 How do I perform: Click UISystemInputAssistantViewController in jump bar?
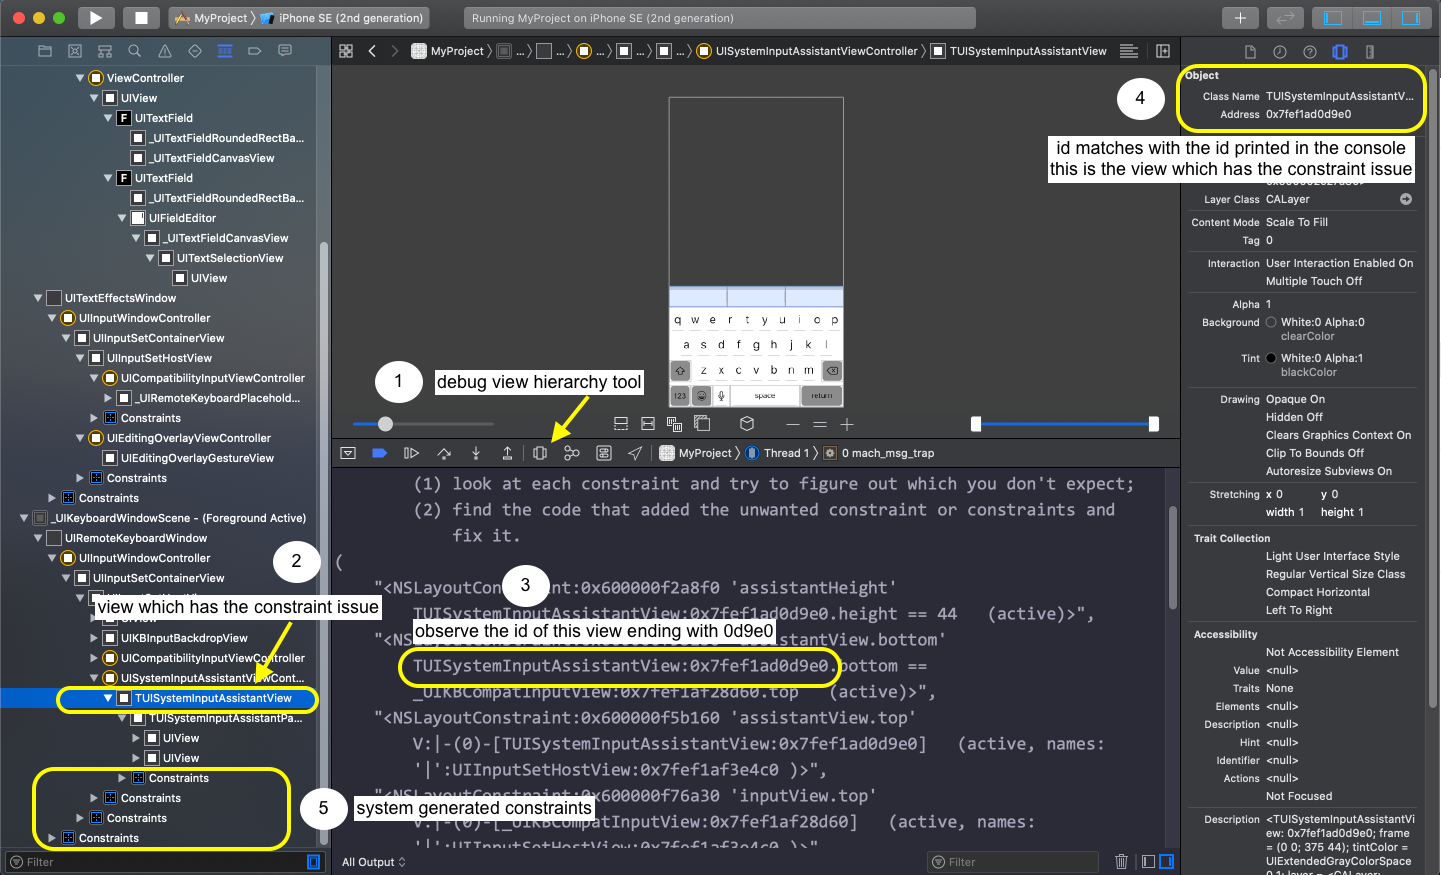(x=808, y=51)
